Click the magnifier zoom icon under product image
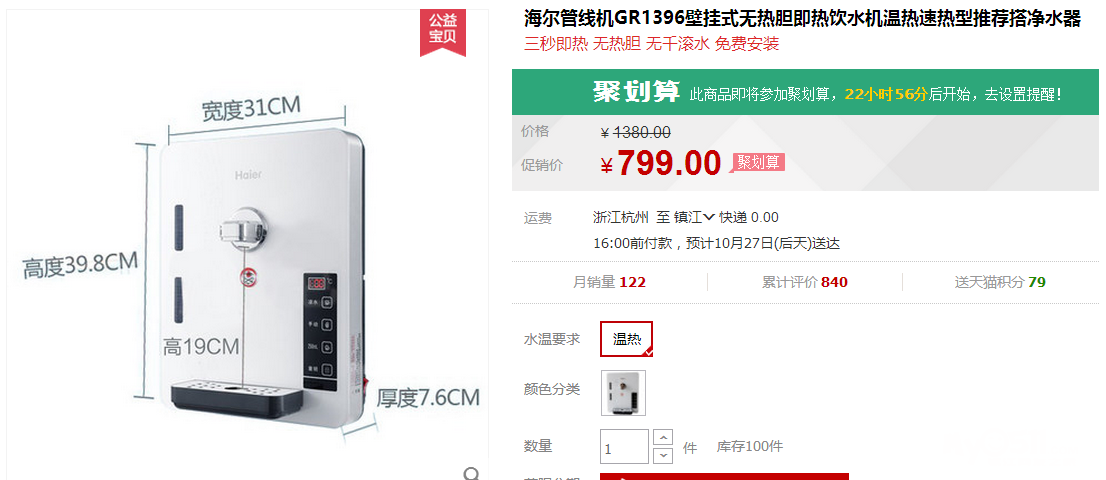The image size is (1106, 480). (472, 474)
